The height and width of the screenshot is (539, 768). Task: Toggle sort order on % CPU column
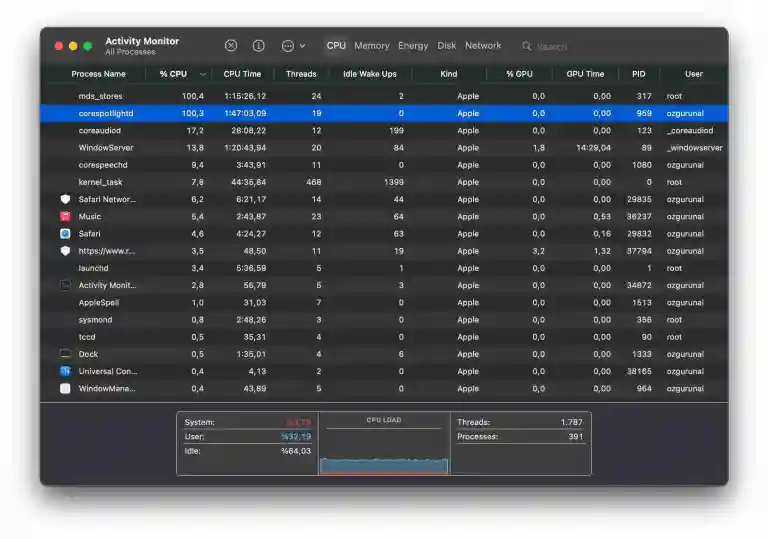pyautogui.click(x=178, y=74)
